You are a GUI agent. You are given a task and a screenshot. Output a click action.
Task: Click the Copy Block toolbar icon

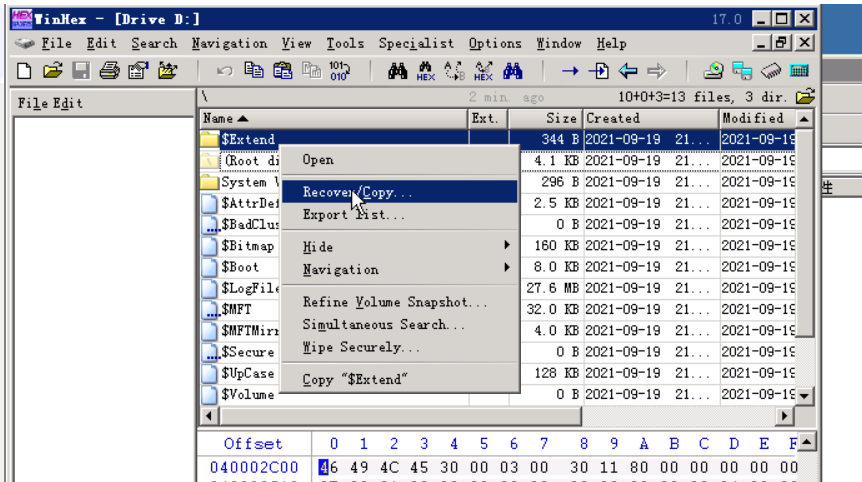(x=253, y=71)
